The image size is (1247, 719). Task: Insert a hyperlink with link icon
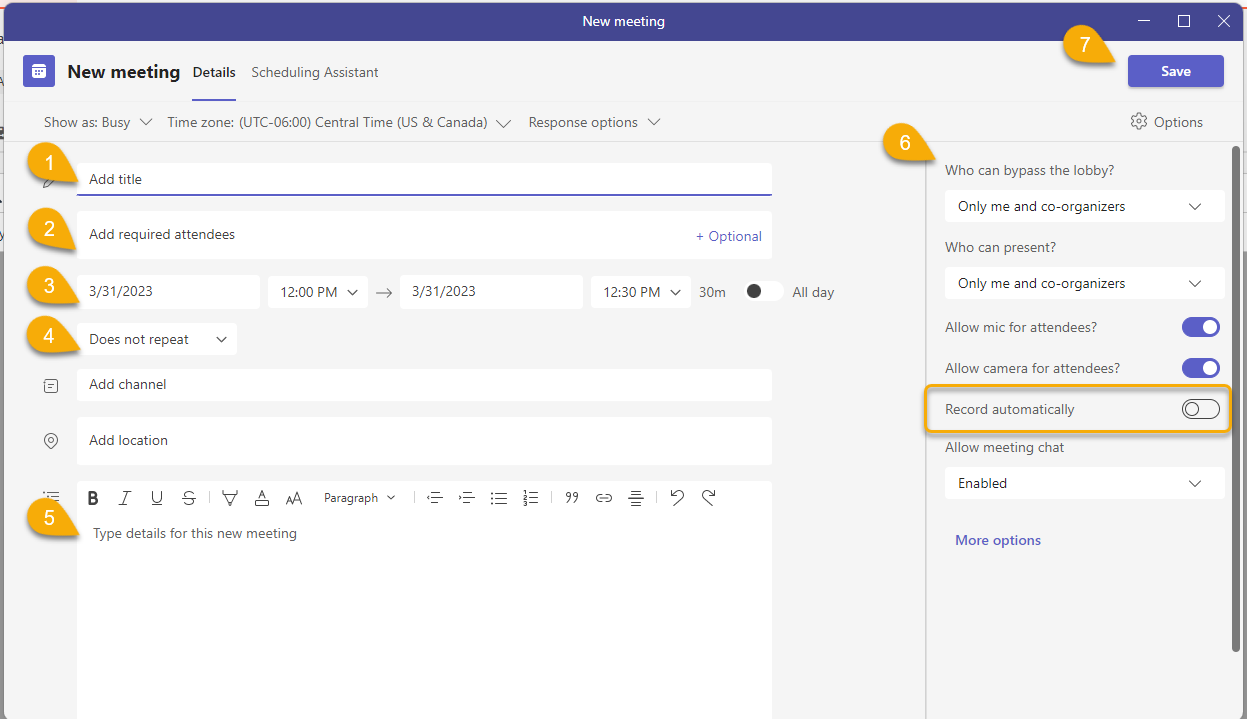pyautogui.click(x=604, y=498)
